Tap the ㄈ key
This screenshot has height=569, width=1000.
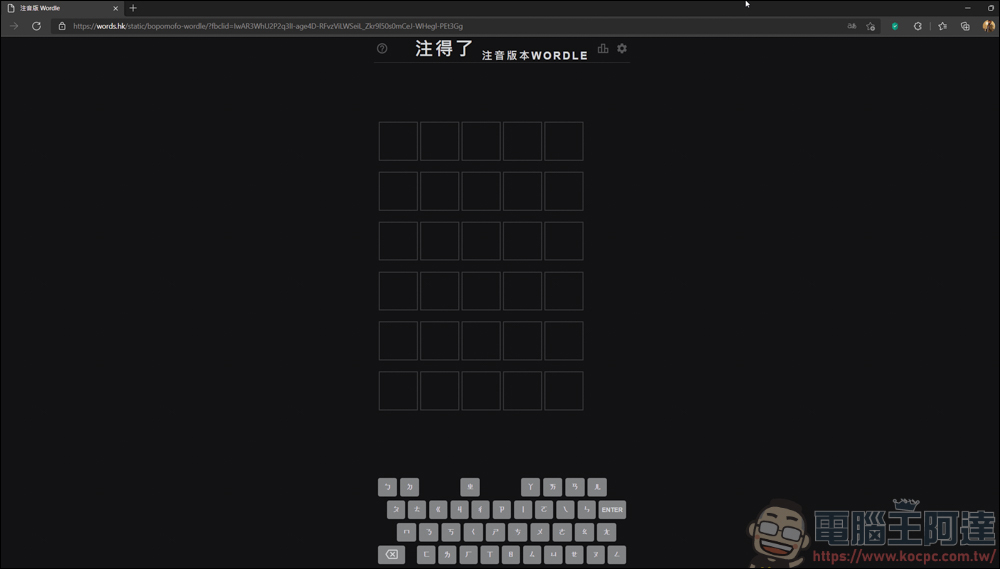pos(426,554)
